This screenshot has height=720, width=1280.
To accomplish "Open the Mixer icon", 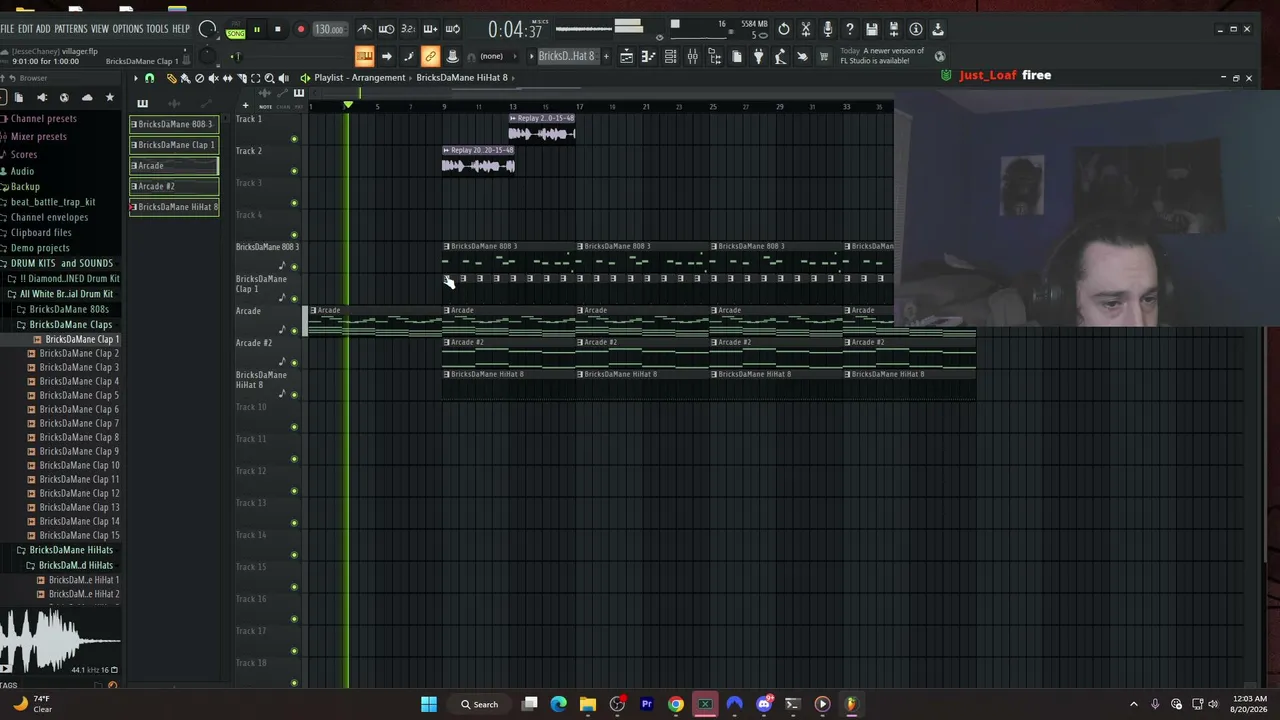I will (692, 56).
